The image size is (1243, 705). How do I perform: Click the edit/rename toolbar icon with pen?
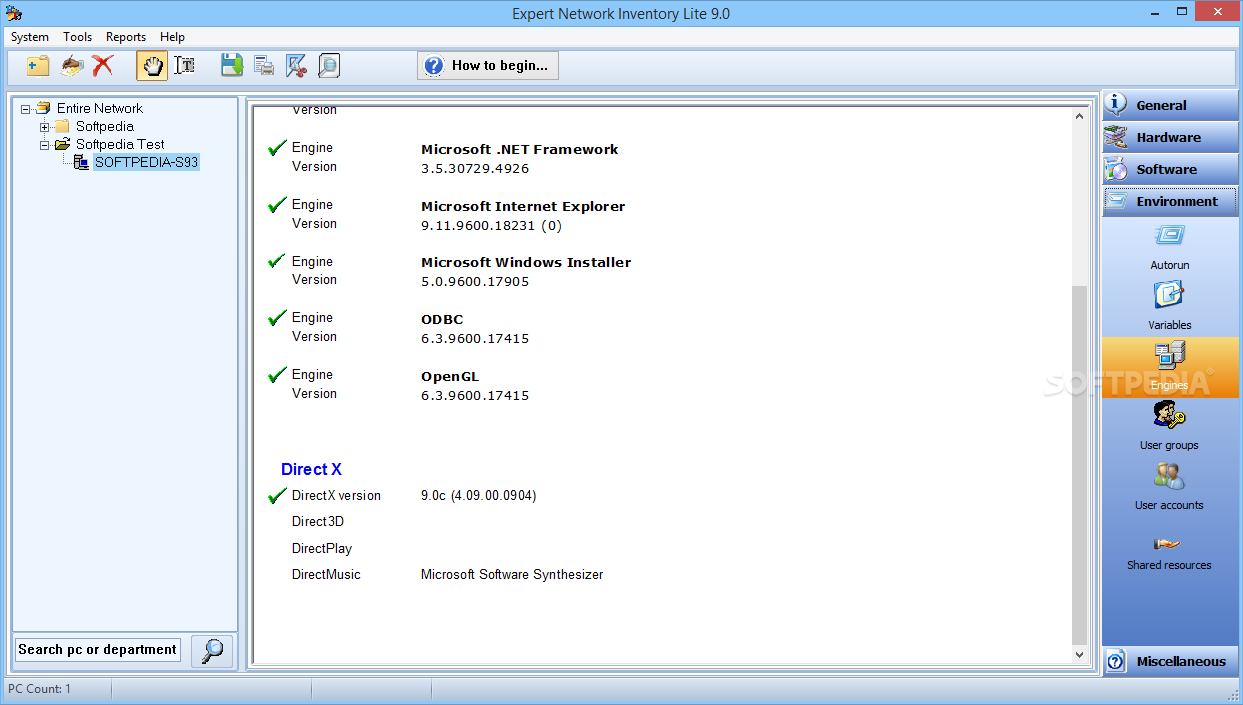pos(71,66)
